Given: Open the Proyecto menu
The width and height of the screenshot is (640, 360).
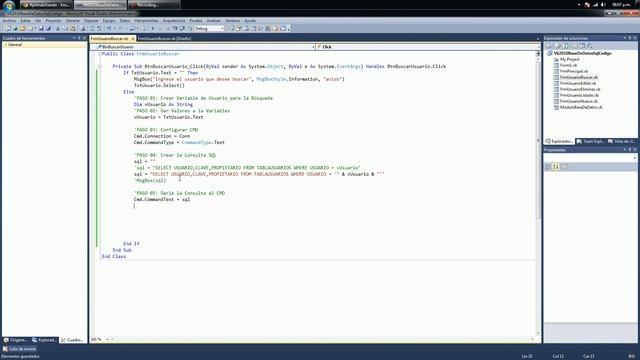Looking at the screenshot, I should 53,20.
